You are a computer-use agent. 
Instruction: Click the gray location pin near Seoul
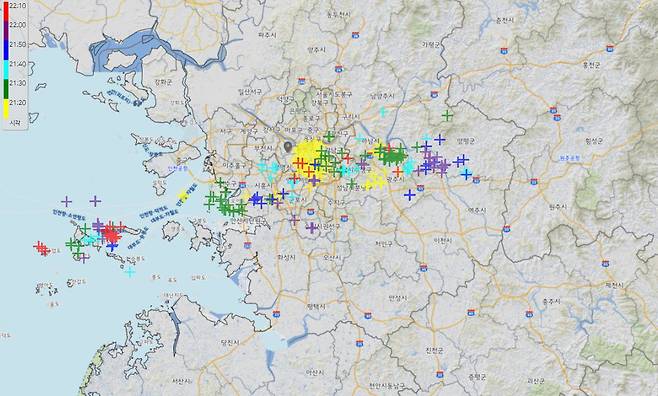(288, 147)
